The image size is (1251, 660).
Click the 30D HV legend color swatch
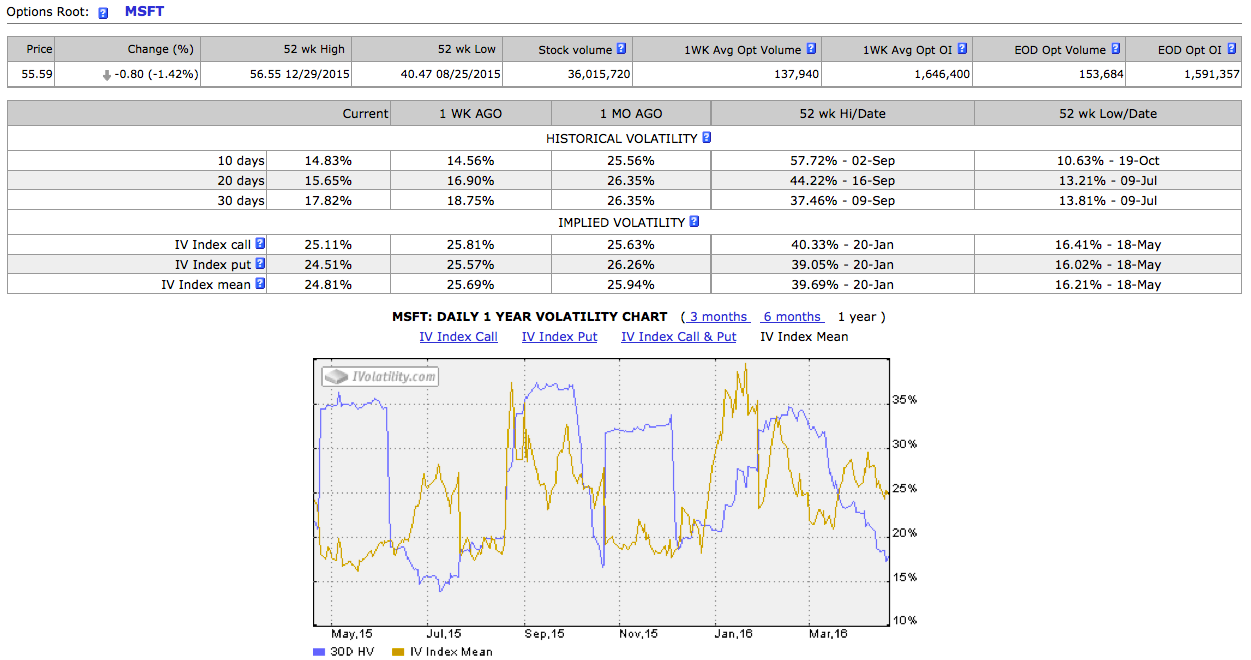320,651
